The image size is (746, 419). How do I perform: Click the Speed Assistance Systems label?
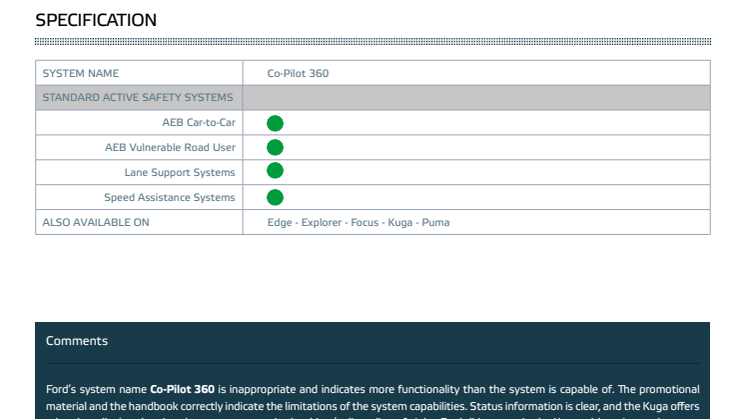click(x=170, y=197)
